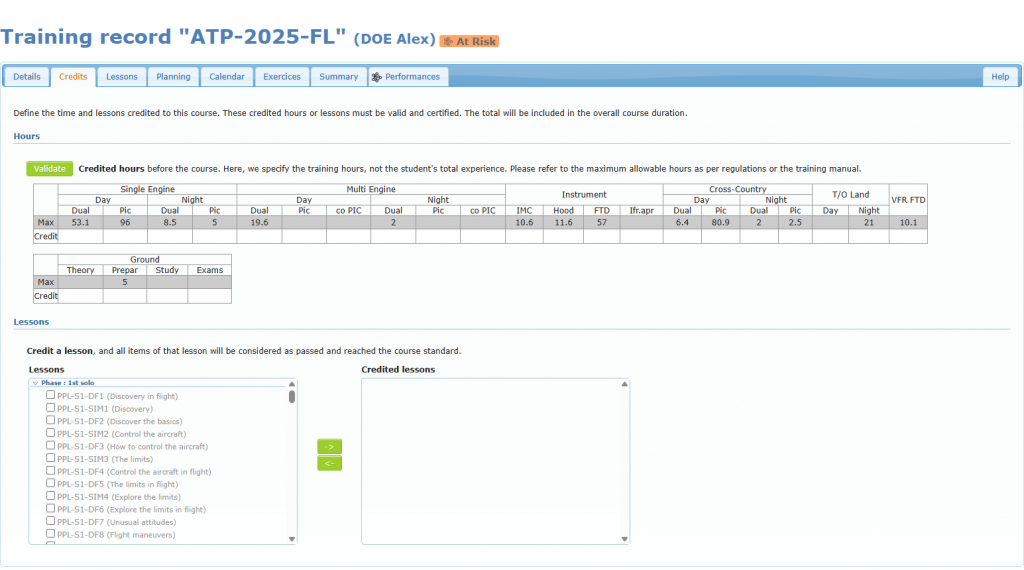Check PPL-S1-SIM4 Explore the limits
Screen dimensions: 1024x570
(x=50, y=496)
